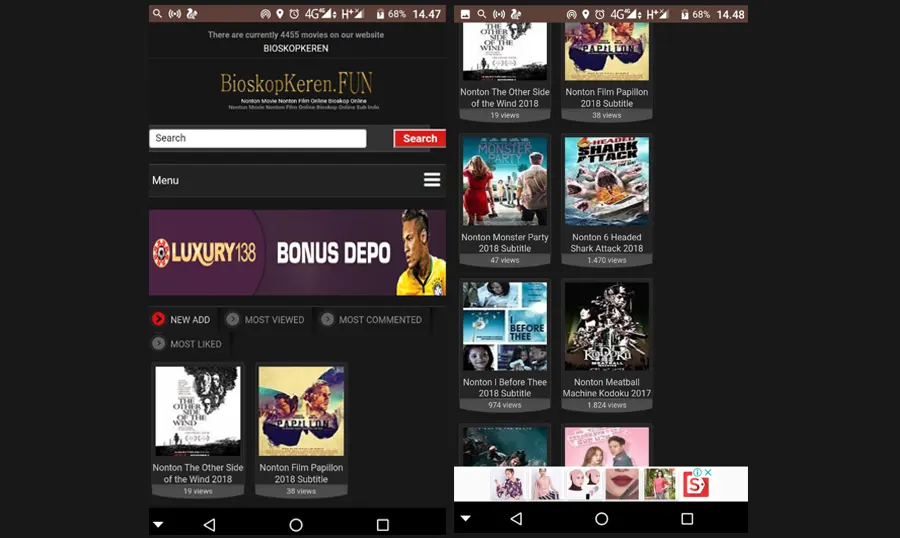Screen dimensions: 900x538
Task: Click the red Search button
Action: (x=420, y=138)
